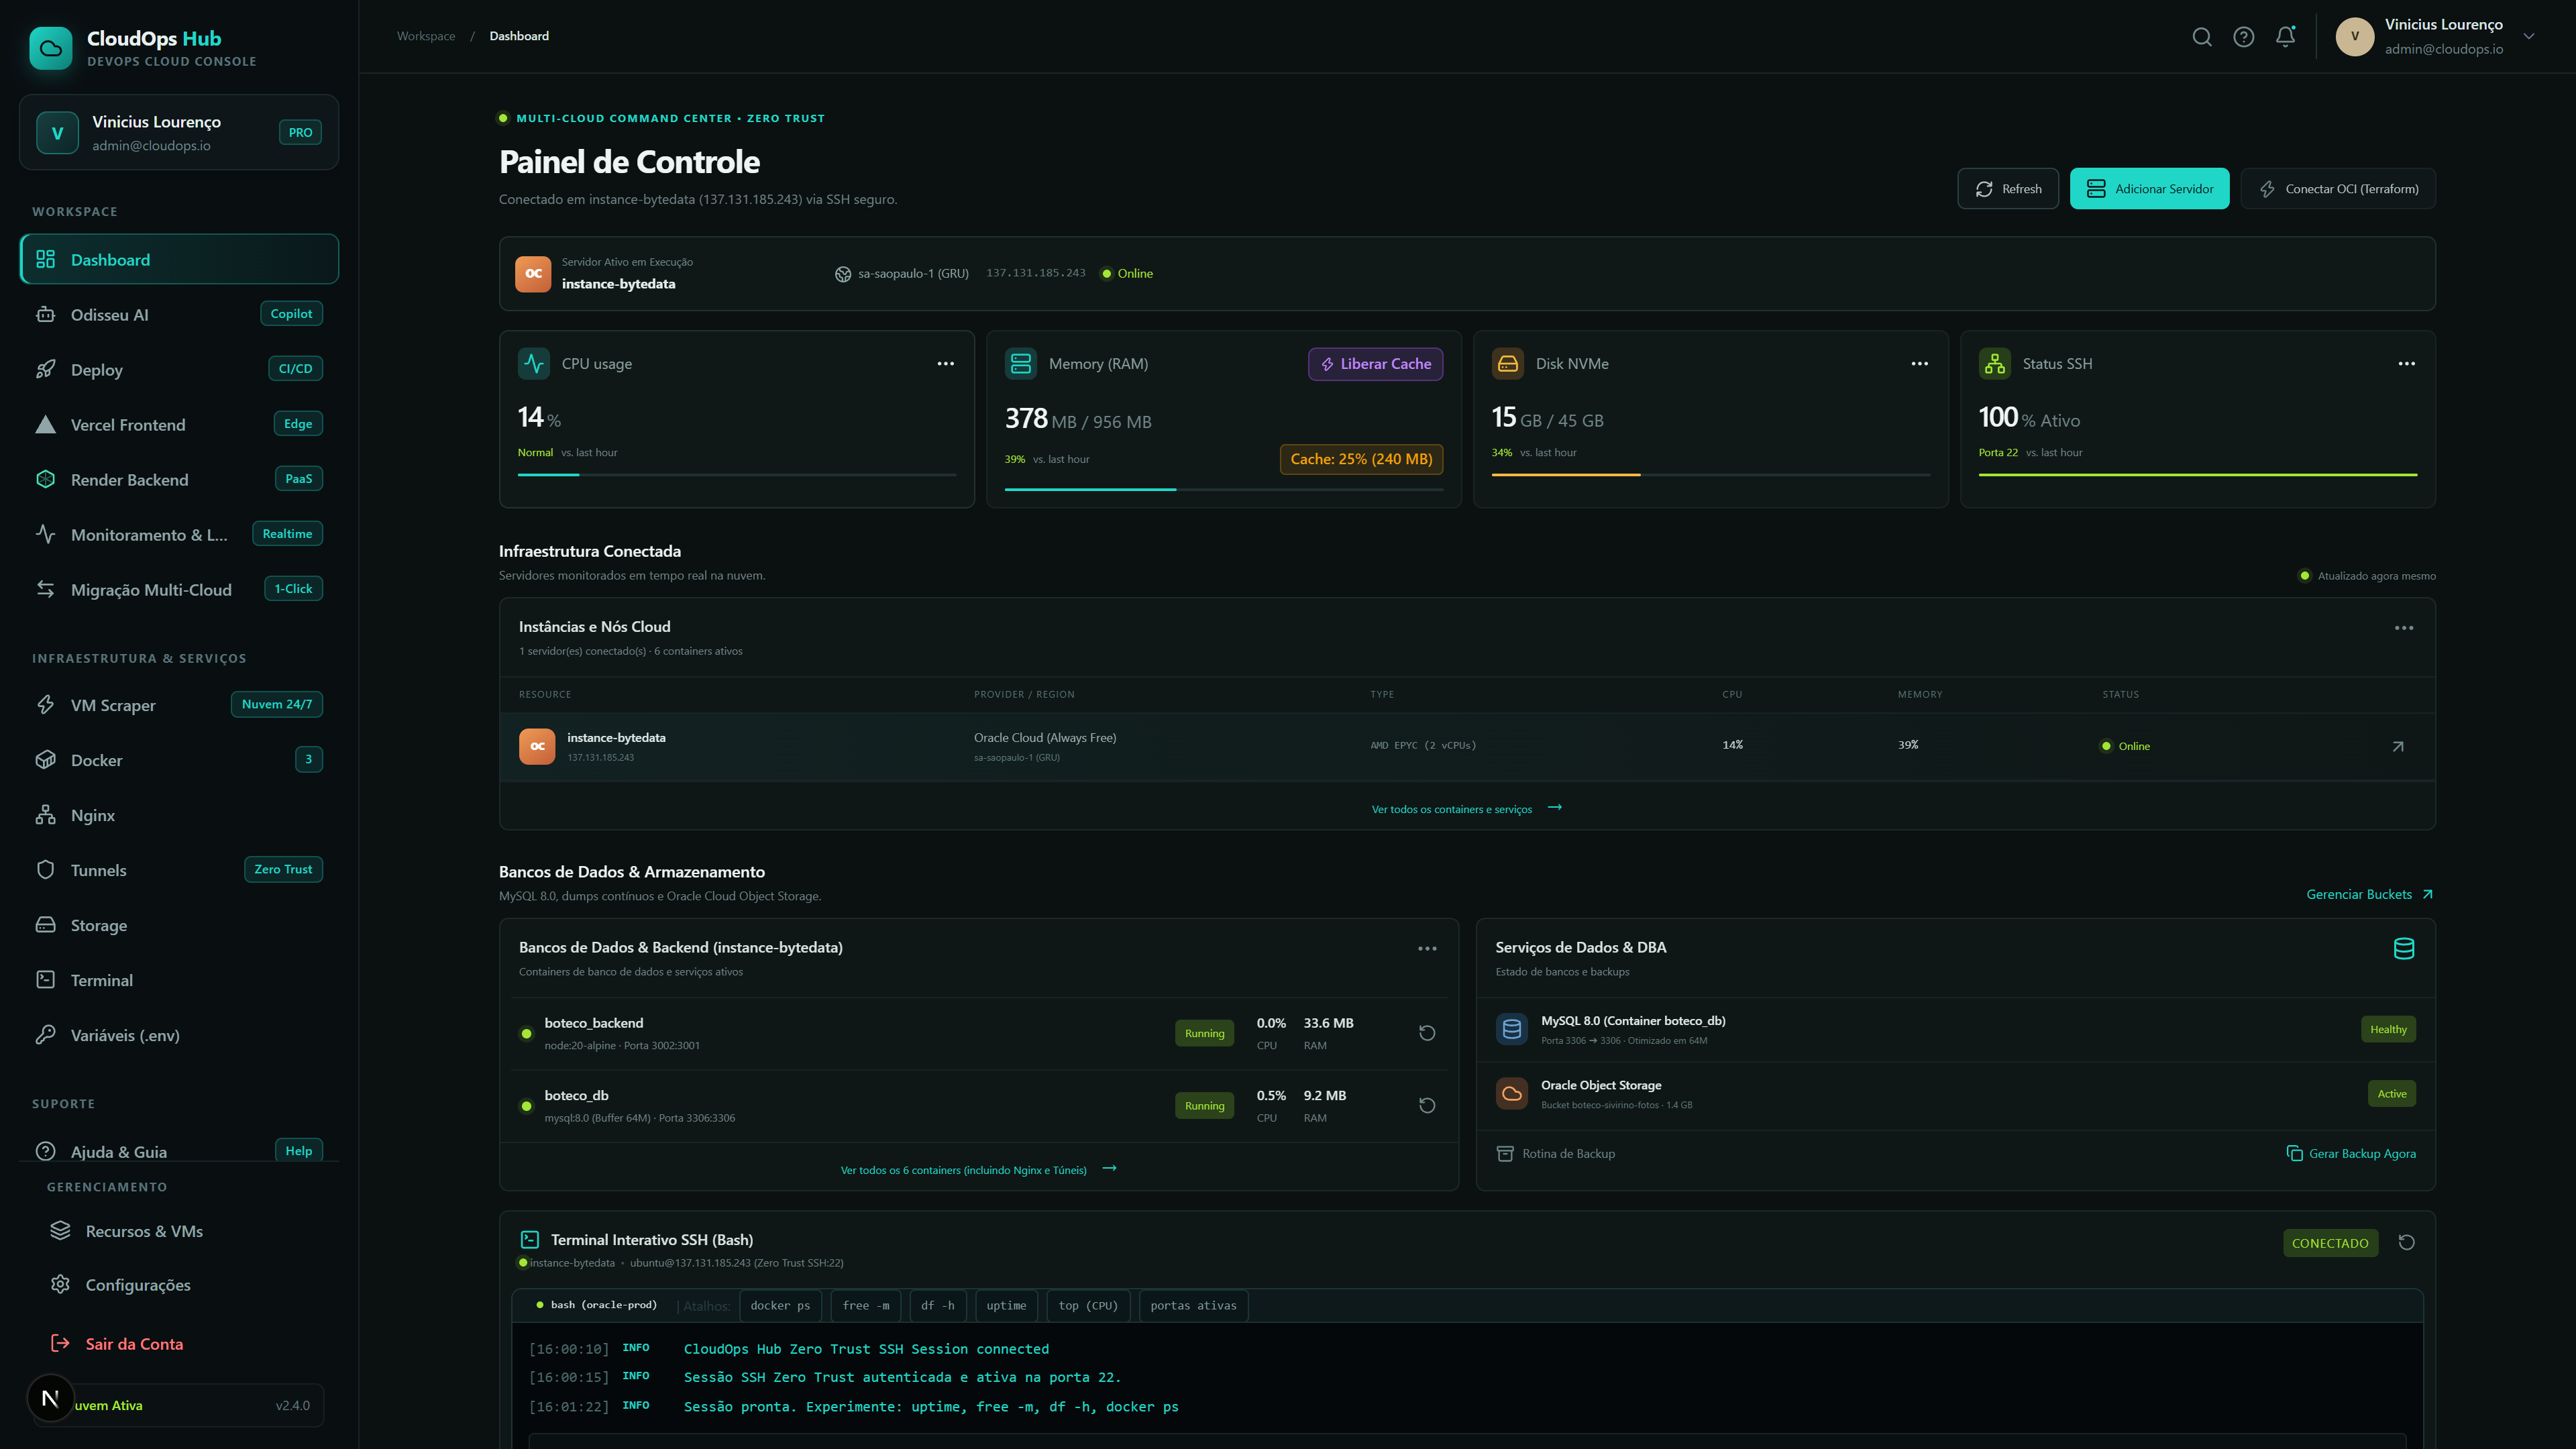Click the MySQL 8.0 database icon

coord(1512,1029)
